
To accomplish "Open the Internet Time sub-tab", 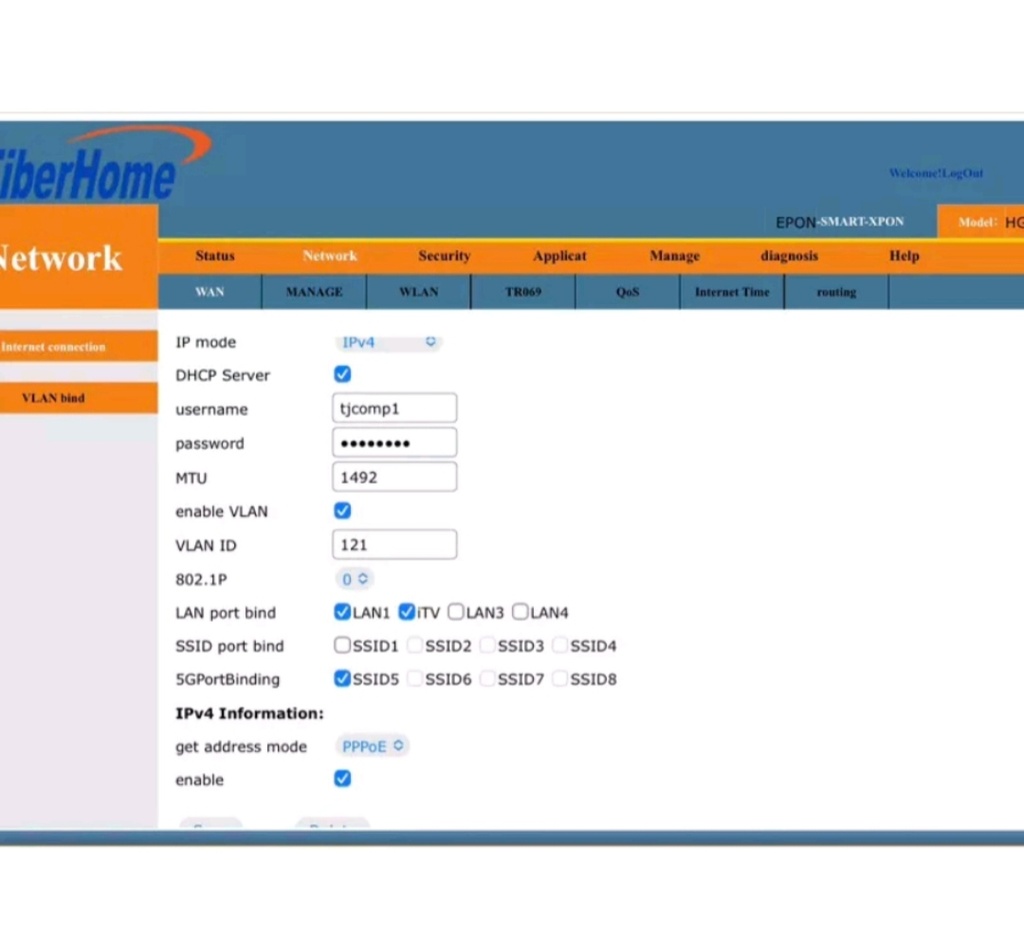I will tap(732, 292).
